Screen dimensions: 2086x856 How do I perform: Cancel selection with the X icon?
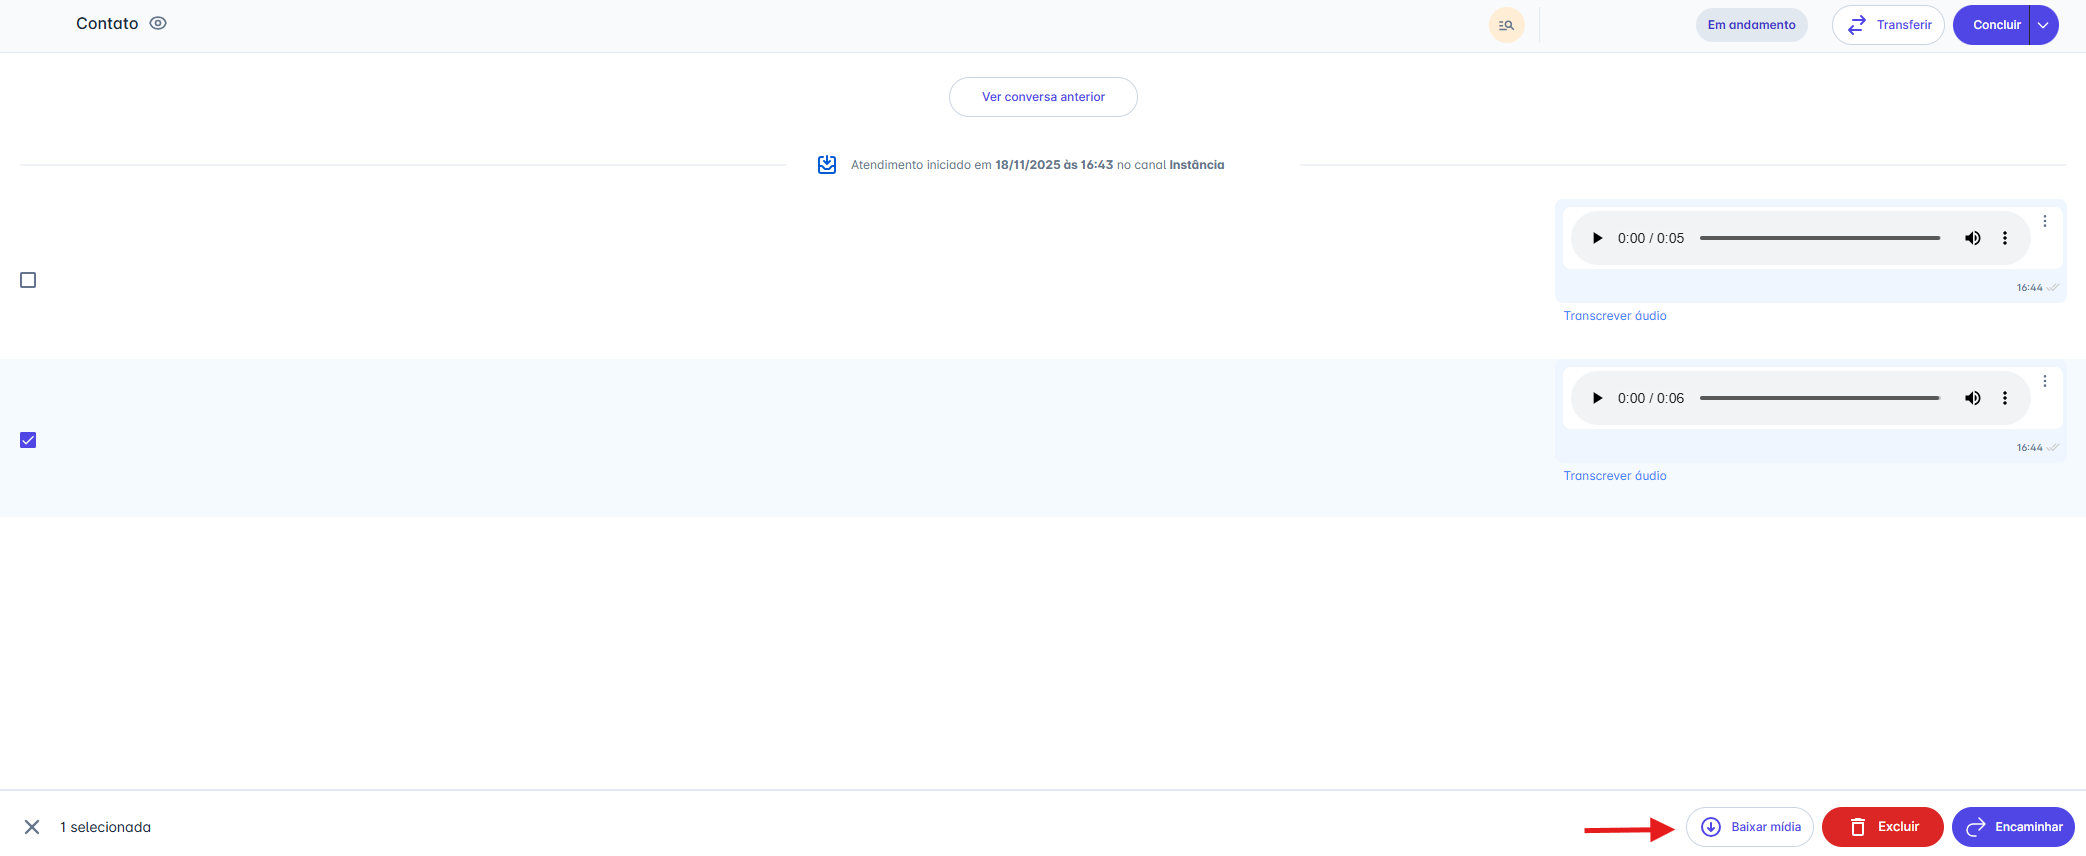coord(32,827)
